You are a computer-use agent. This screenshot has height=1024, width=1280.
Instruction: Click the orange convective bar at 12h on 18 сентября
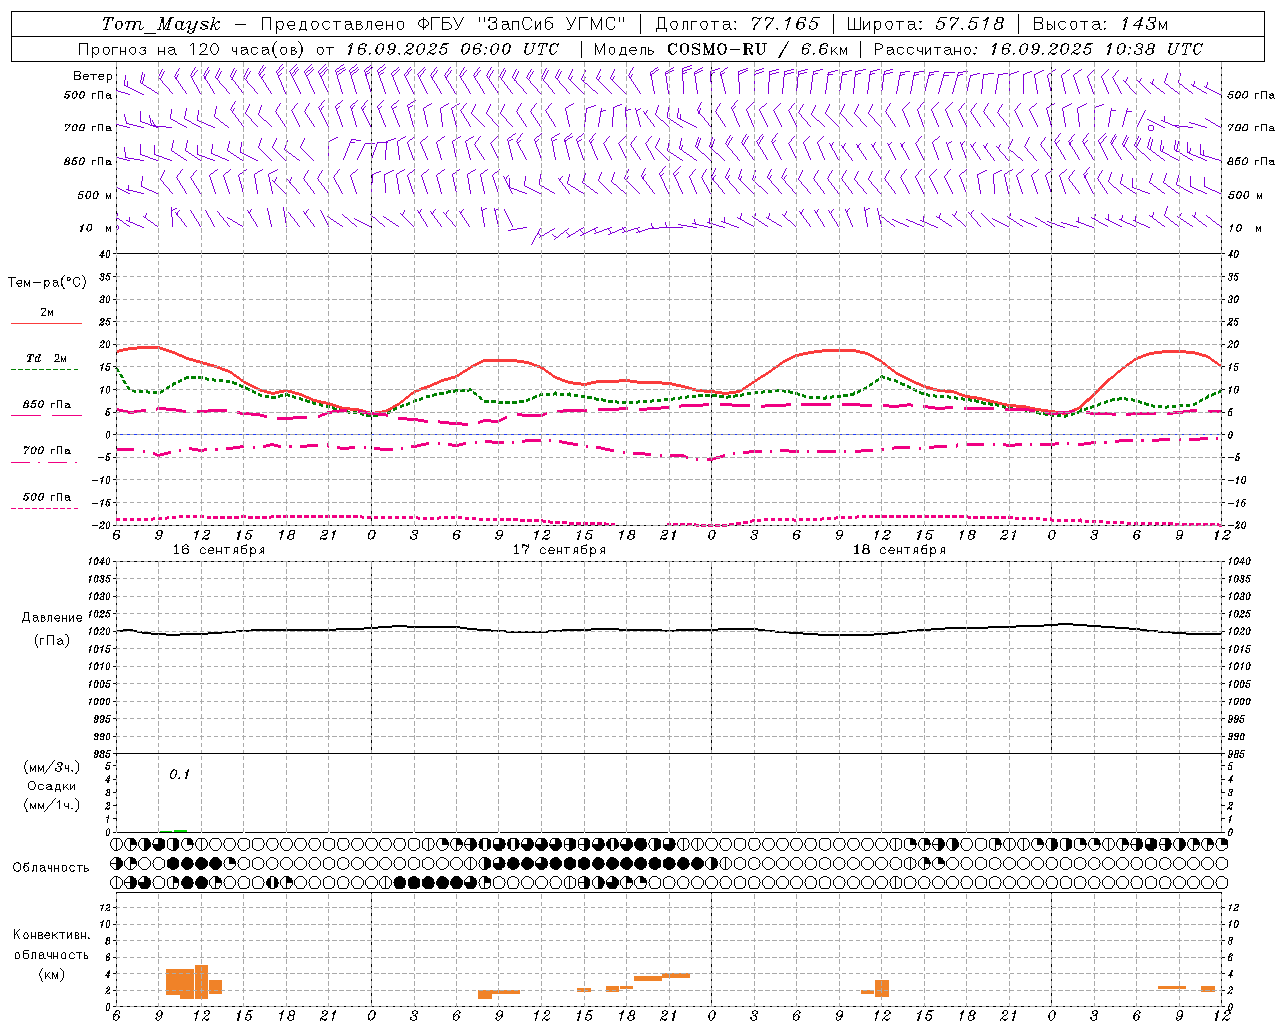coord(882,988)
